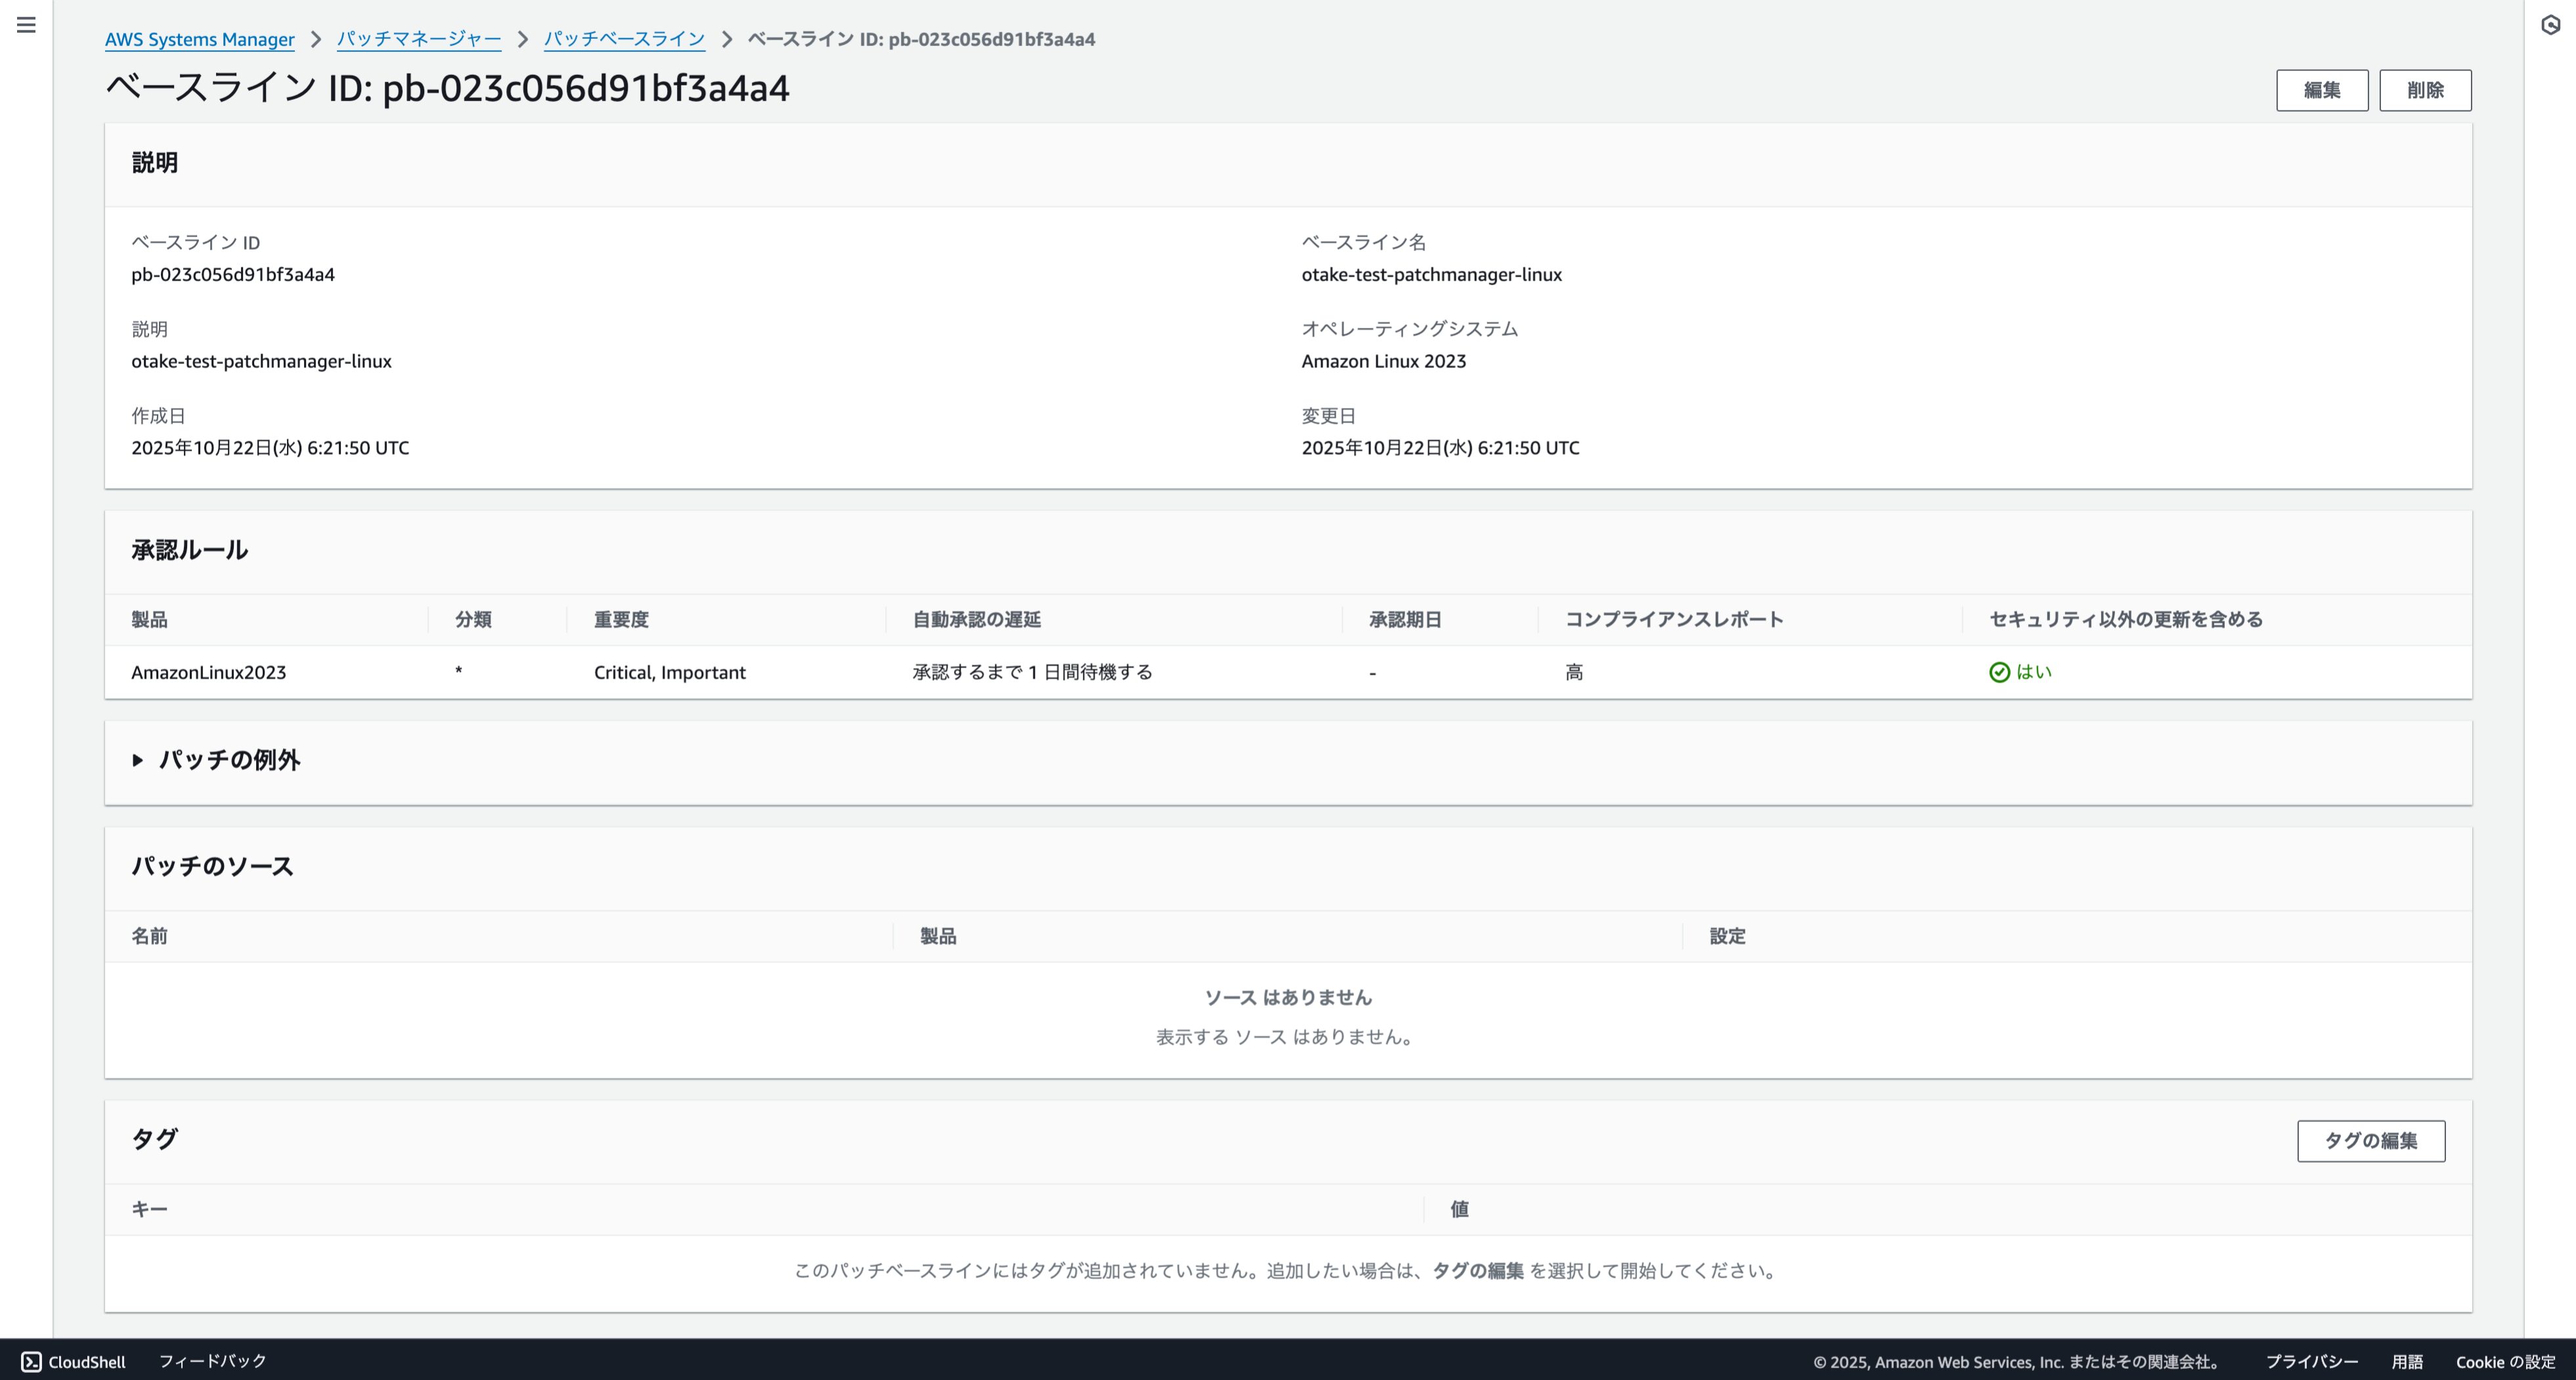This screenshot has width=2576, height=1380.
Task: Click the hexagon help panel icon
Action: [2550, 25]
